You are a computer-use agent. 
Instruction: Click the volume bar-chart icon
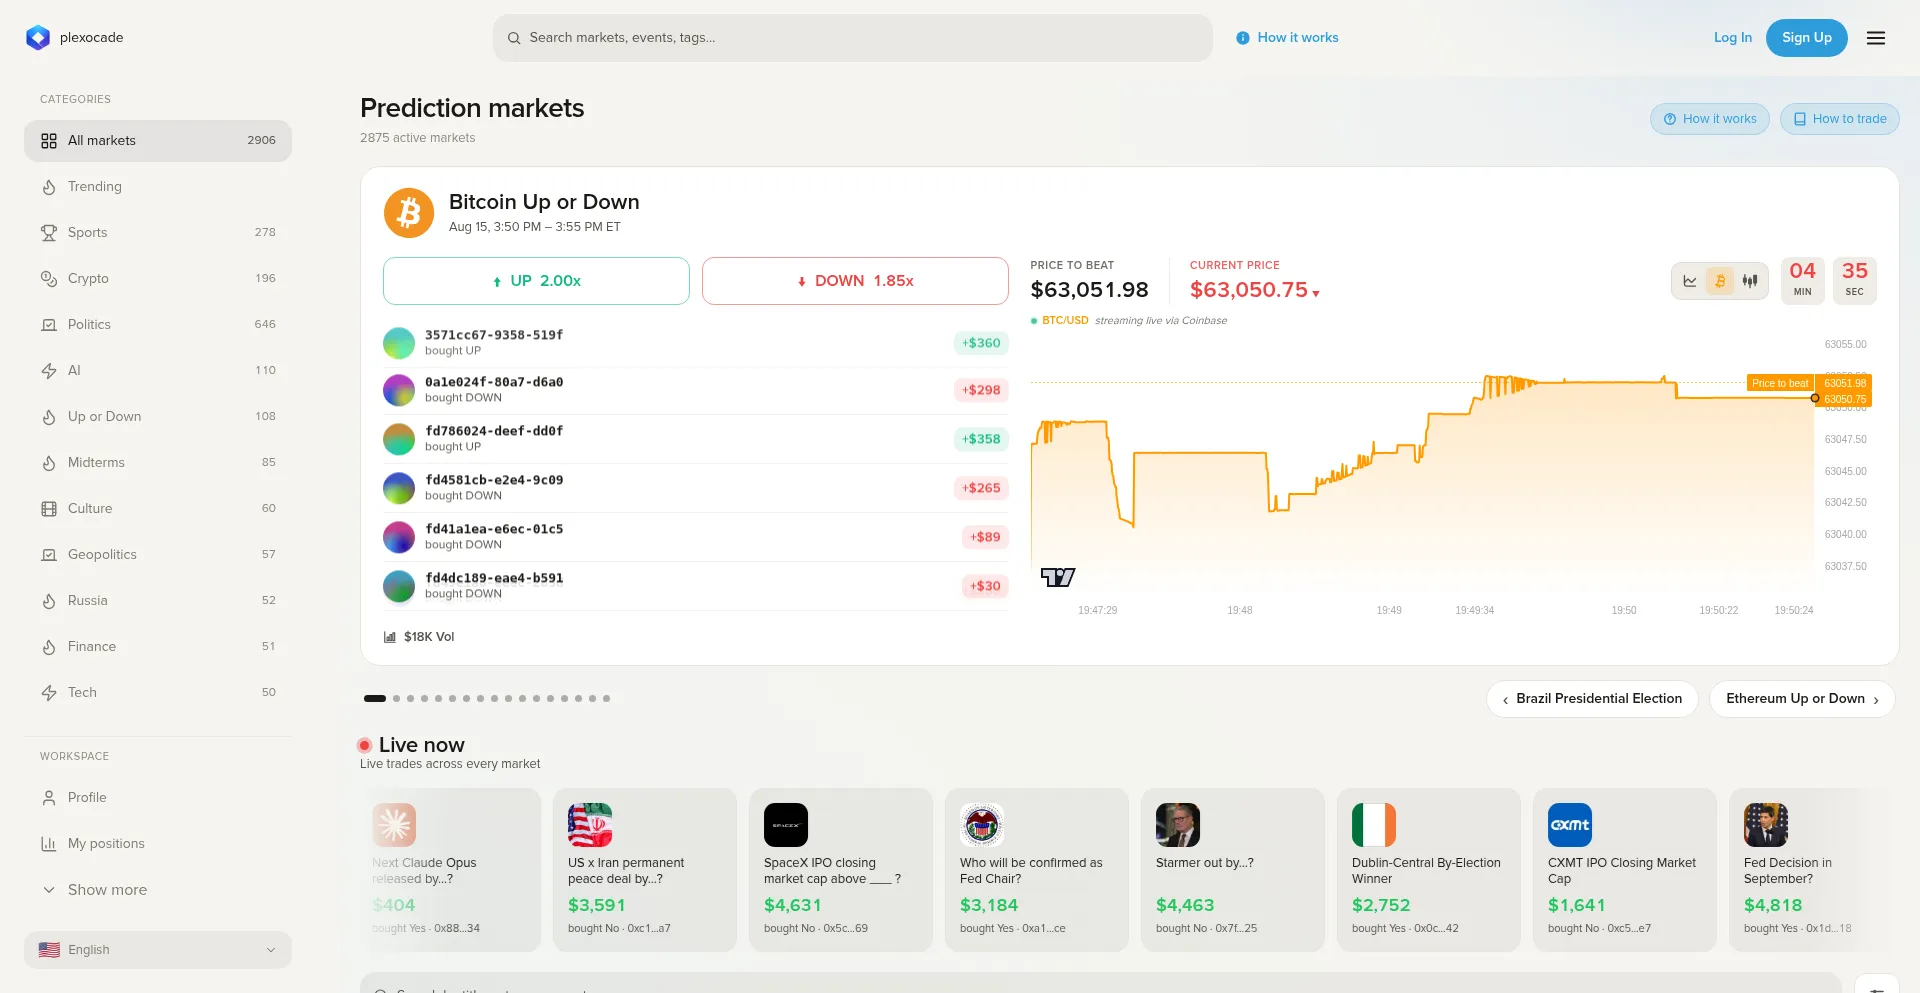390,637
